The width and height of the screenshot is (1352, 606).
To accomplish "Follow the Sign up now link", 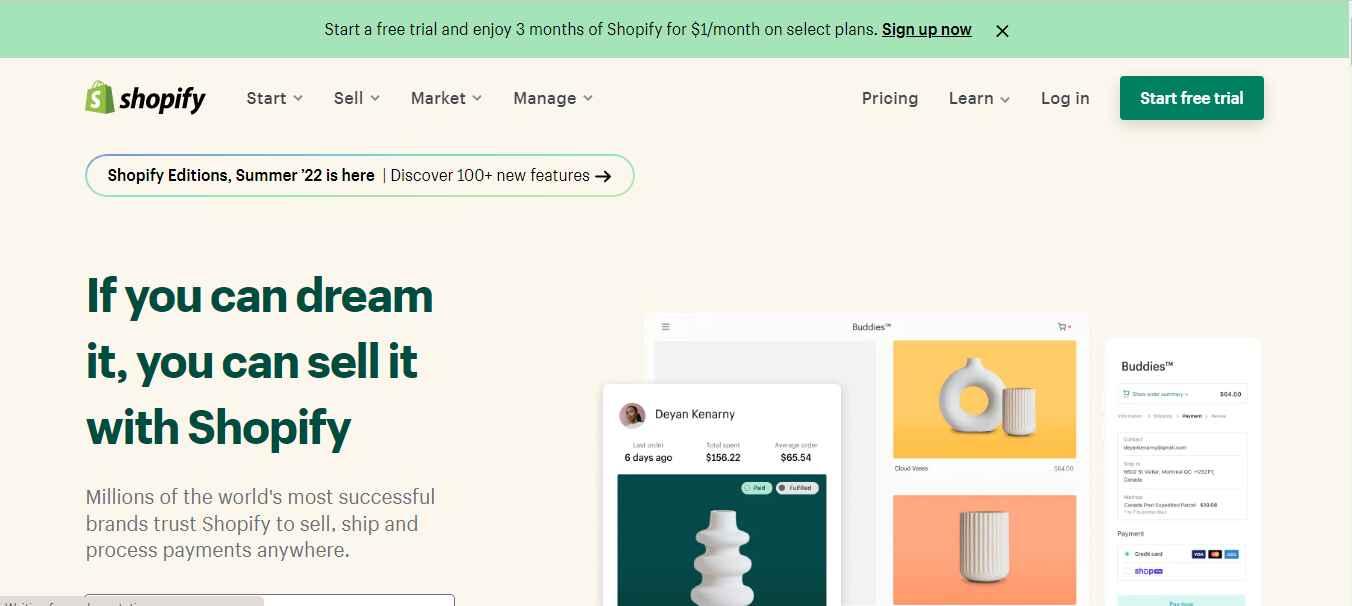I will click(927, 29).
